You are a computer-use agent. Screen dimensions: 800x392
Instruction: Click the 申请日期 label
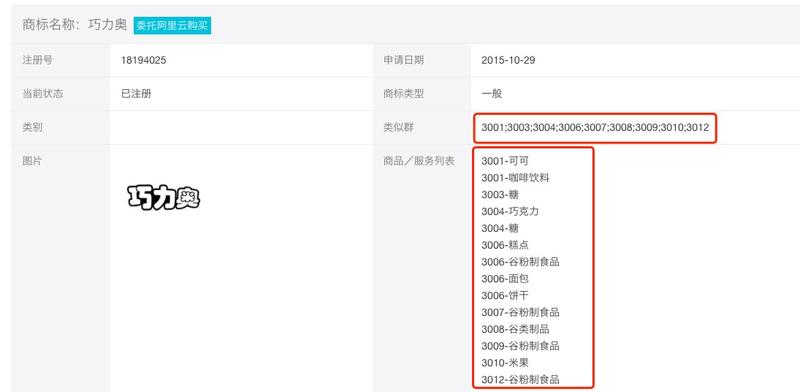(x=403, y=60)
